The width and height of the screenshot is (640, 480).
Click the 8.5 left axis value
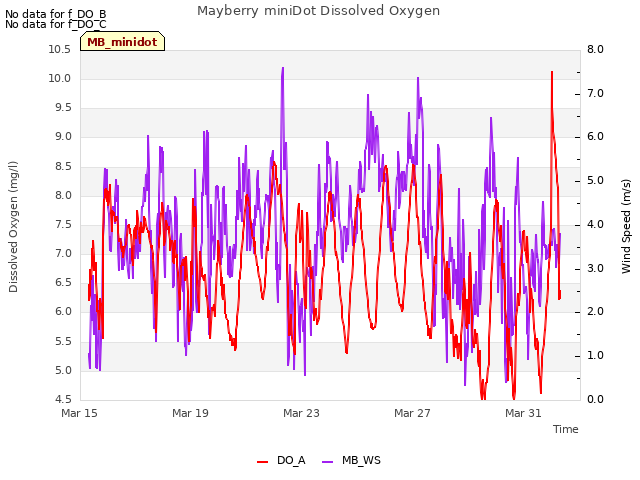(63, 166)
